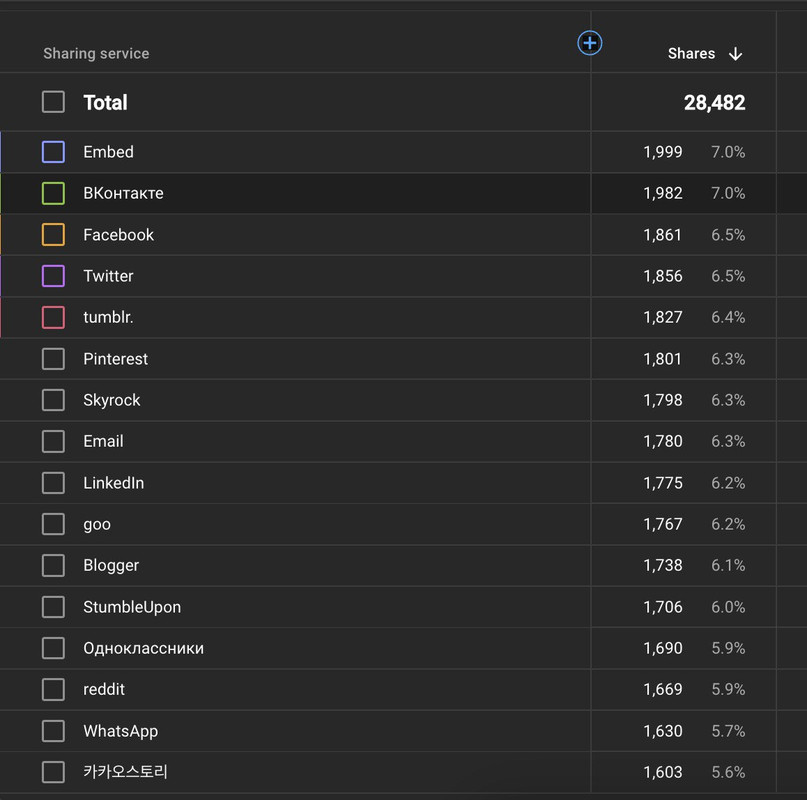Click the StumbleUpon service name
This screenshot has width=807, height=800.
click(132, 607)
